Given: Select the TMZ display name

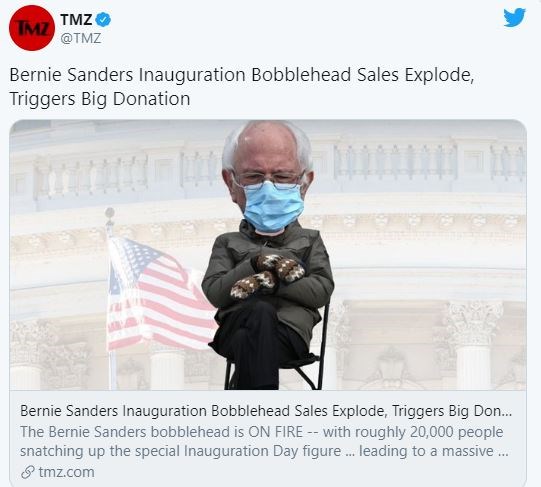Looking at the screenshot, I should click(x=76, y=19).
